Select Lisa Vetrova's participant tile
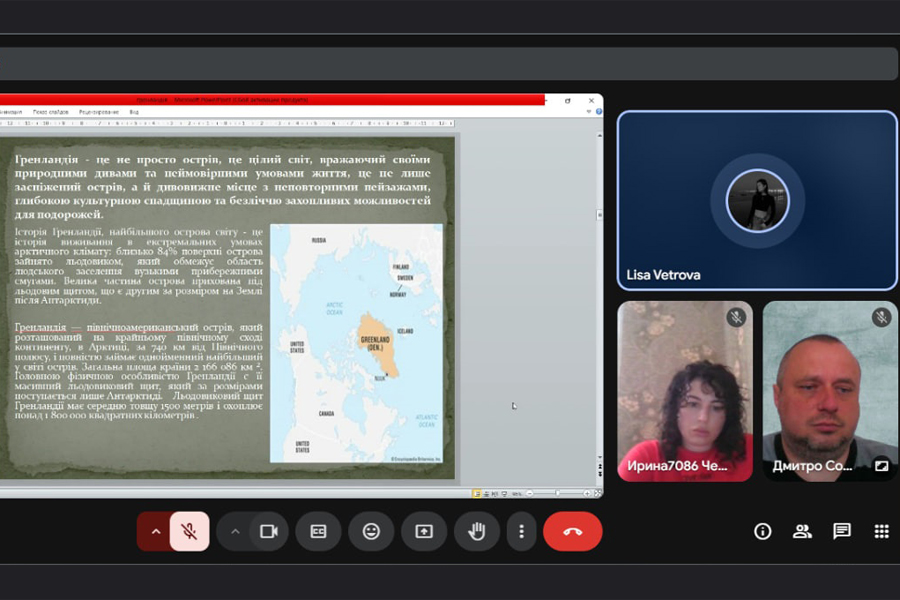The height and width of the screenshot is (600, 900). (757, 200)
